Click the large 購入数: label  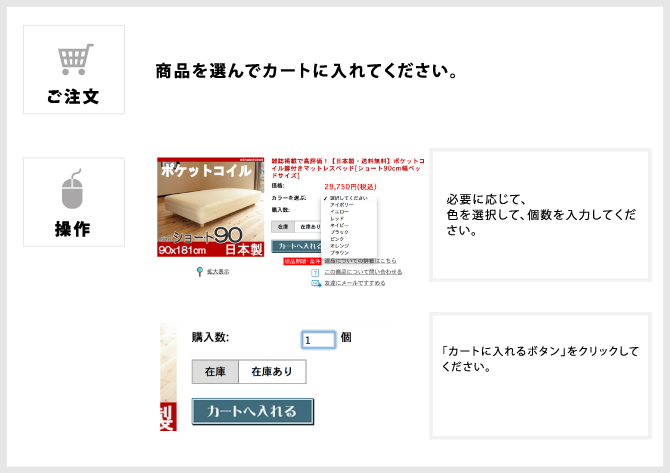tap(210, 338)
